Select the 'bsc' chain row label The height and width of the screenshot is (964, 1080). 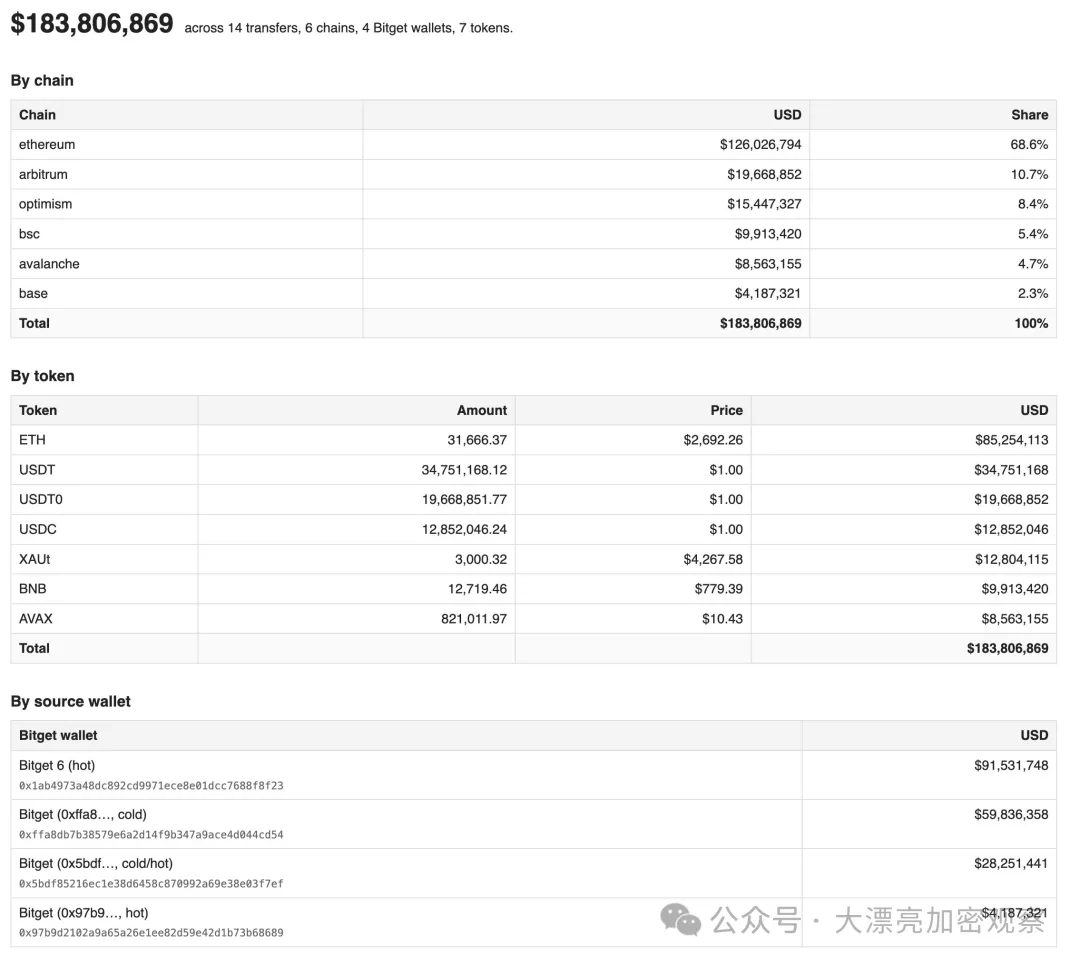point(30,234)
